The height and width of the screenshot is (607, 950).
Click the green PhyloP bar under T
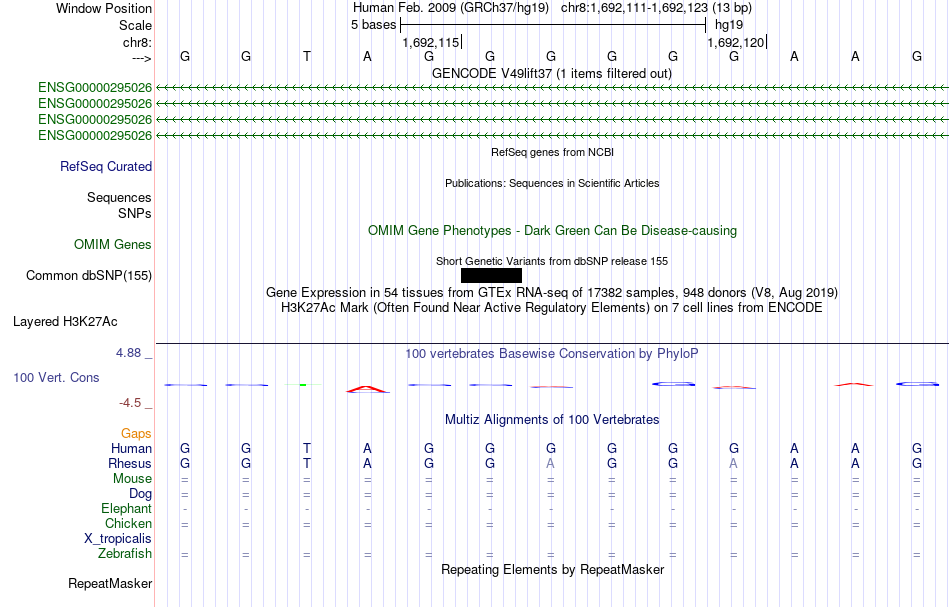(303, 385)
